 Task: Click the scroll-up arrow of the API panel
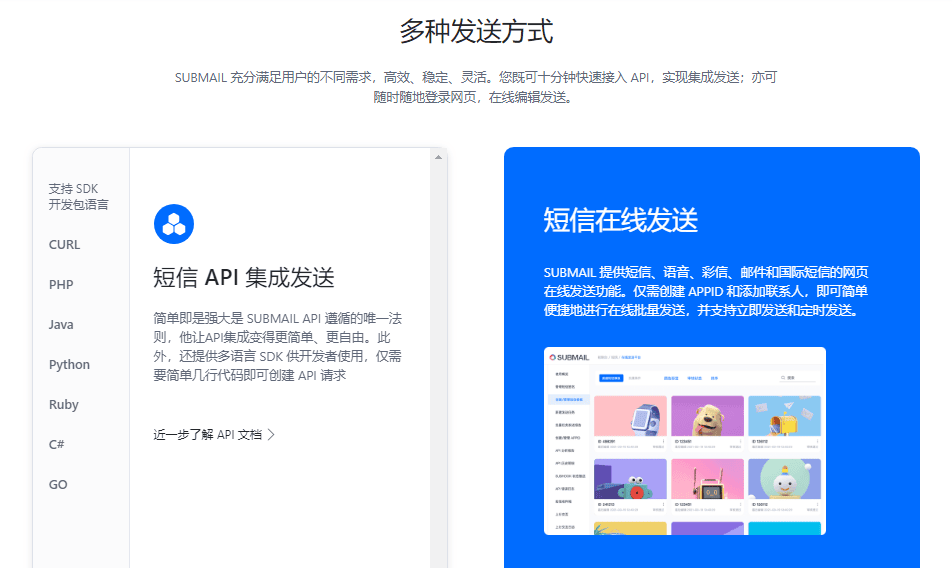[x=438, y=157]
